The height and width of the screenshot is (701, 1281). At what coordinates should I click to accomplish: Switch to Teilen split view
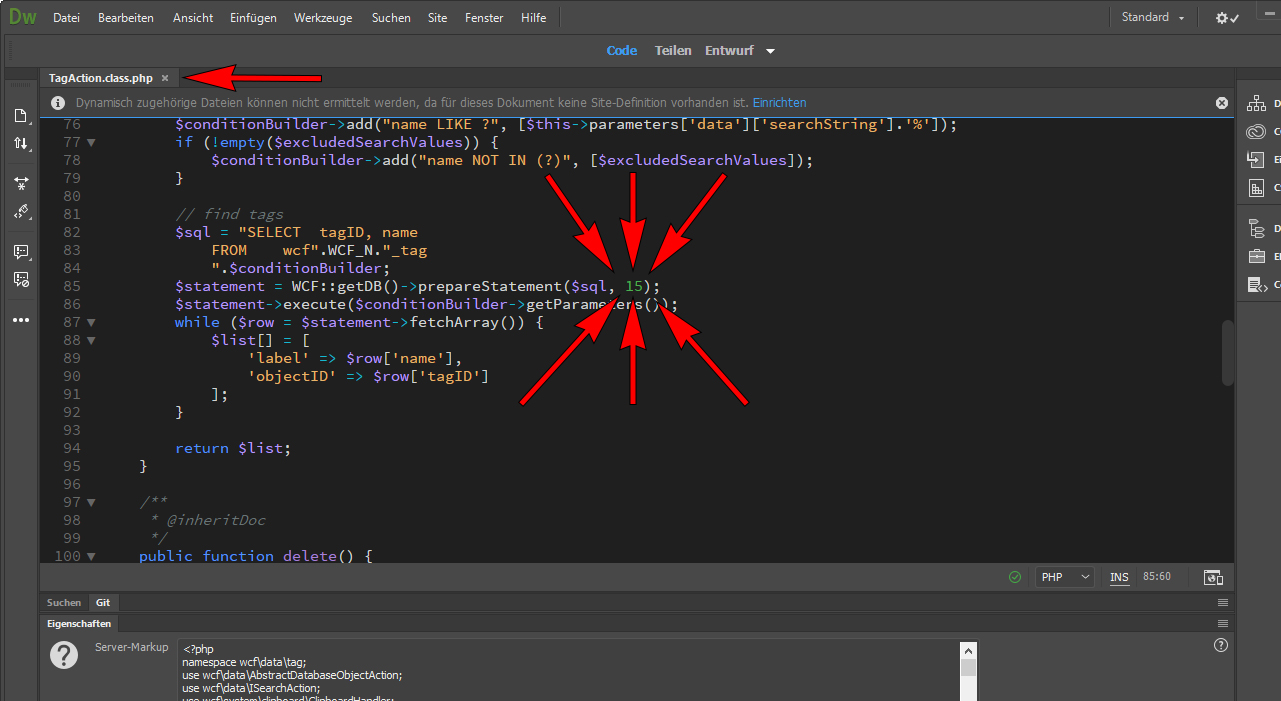(673, 51)
